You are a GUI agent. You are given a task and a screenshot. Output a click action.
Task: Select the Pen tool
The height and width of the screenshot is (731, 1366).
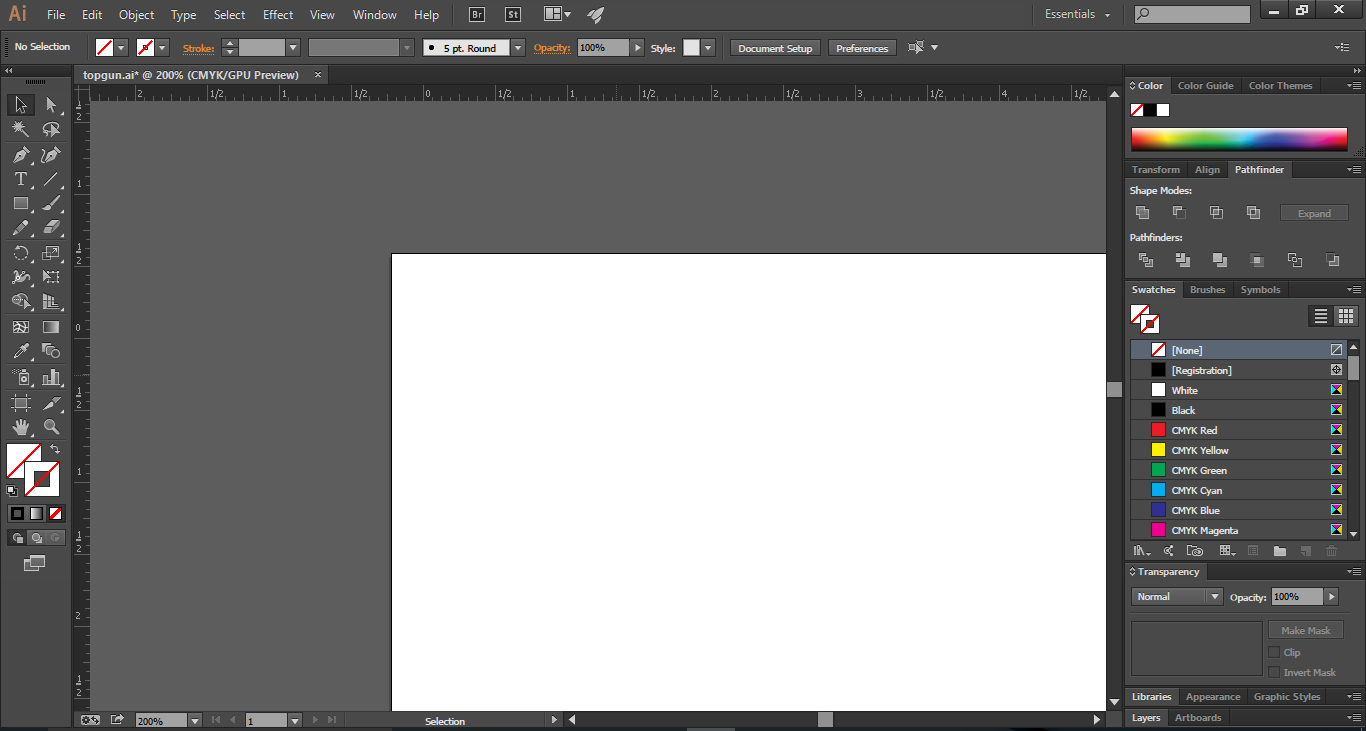(x=20, y=155)
